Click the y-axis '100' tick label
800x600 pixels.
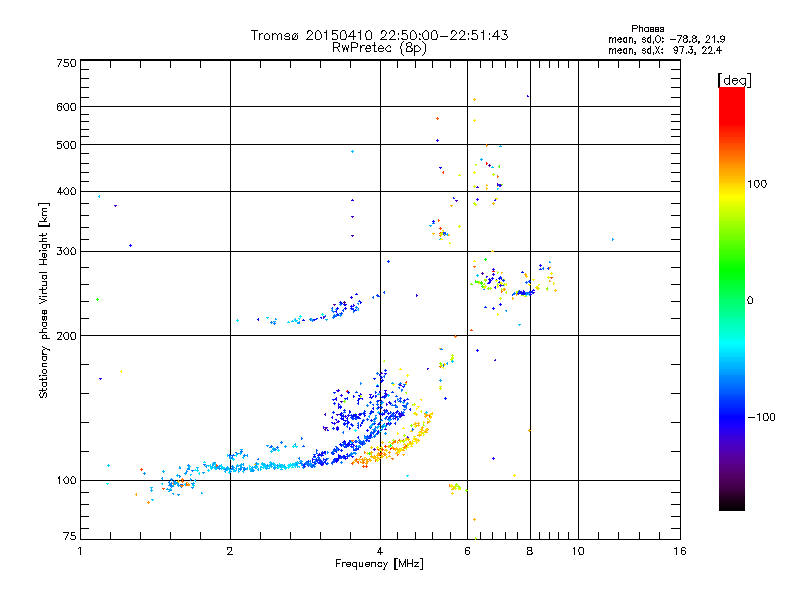pos(66,480)
